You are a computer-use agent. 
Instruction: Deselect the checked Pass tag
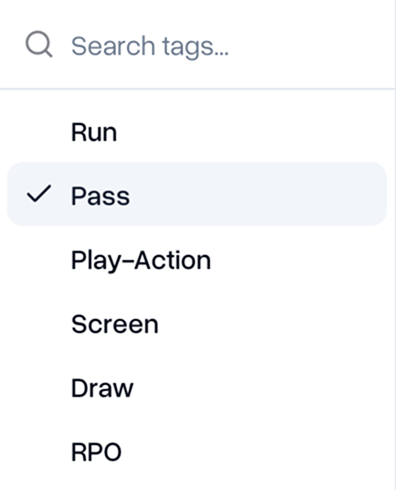tap(197, 194)
